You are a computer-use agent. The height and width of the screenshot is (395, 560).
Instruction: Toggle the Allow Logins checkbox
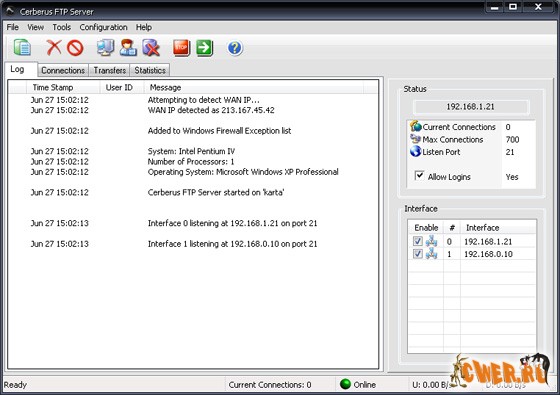pos(419,175)
